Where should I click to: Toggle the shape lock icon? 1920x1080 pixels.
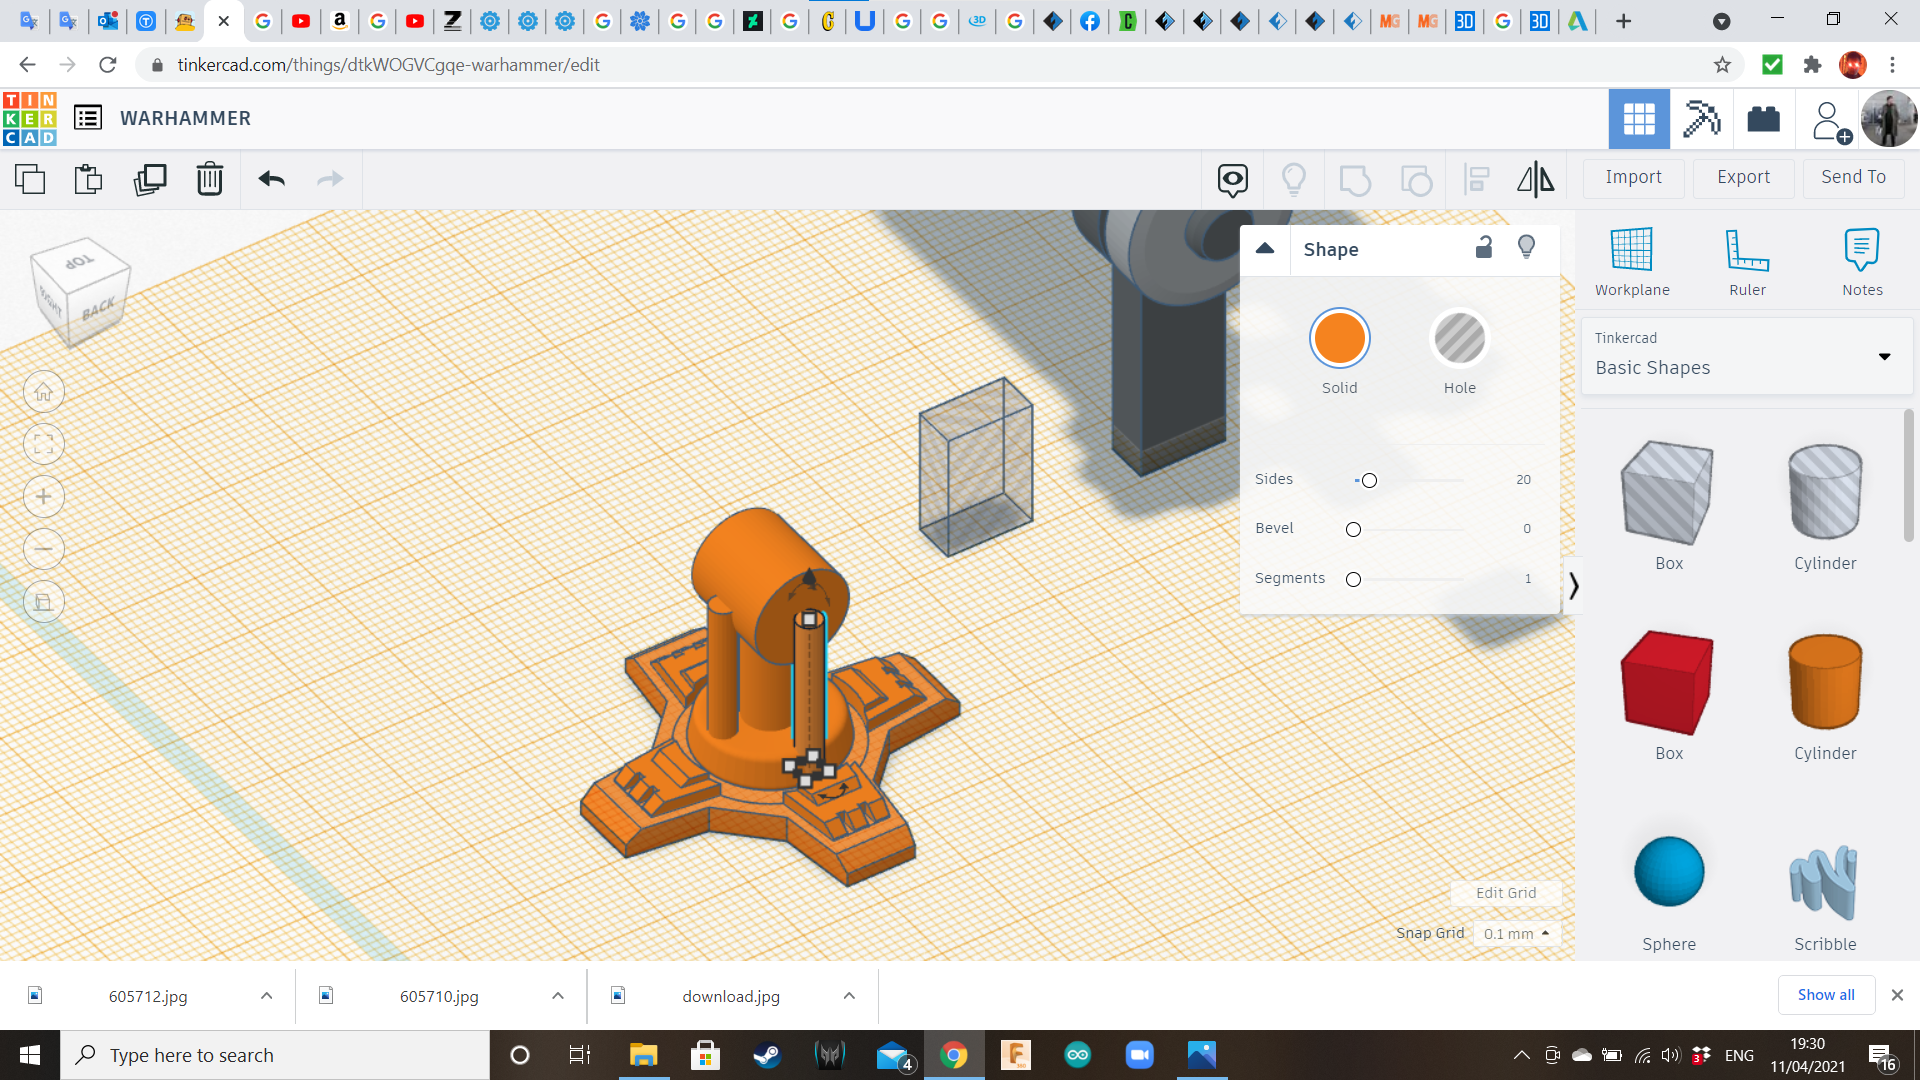[1484, 248]
